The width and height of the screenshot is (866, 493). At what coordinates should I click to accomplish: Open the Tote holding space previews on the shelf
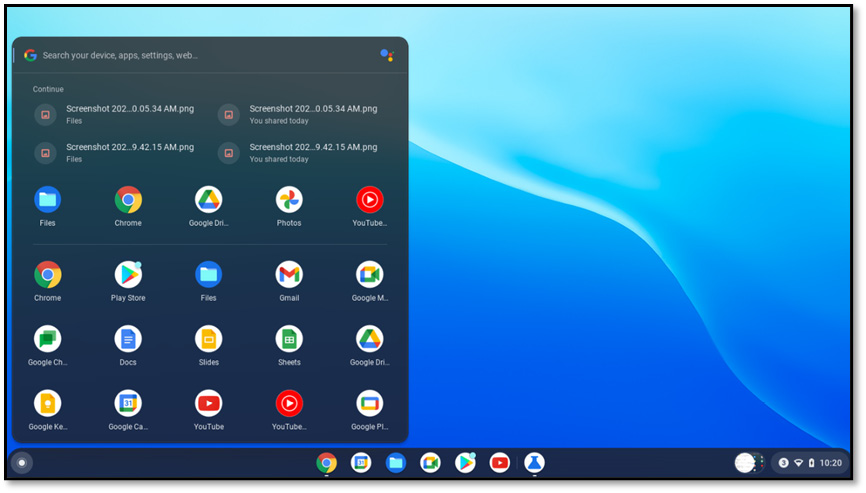[749, 463]
